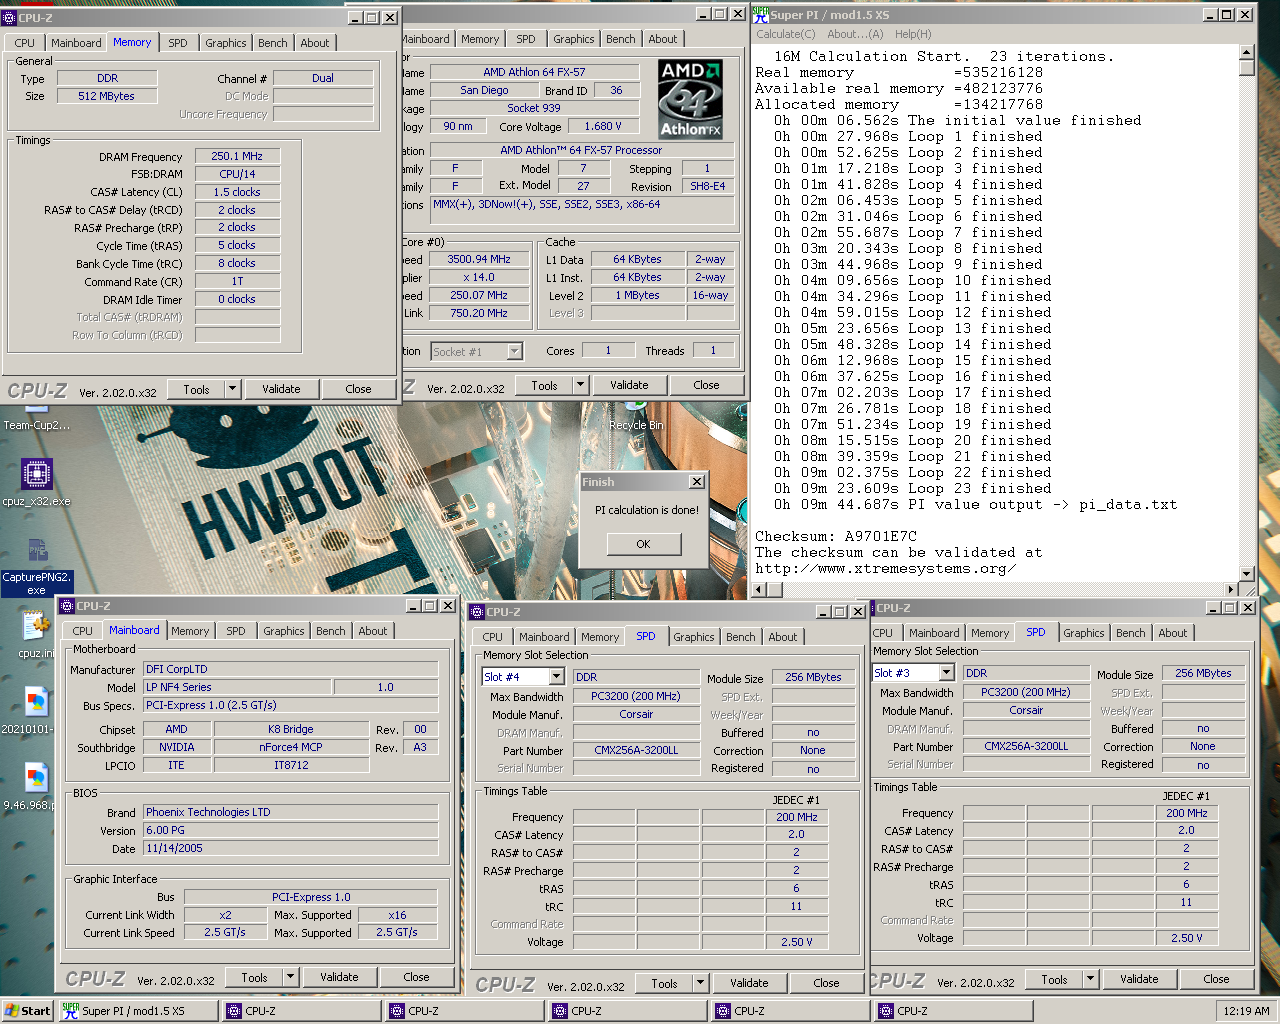
Task: Click the DFI CorpLTD manufacturer field
Action: pos(291,669)
